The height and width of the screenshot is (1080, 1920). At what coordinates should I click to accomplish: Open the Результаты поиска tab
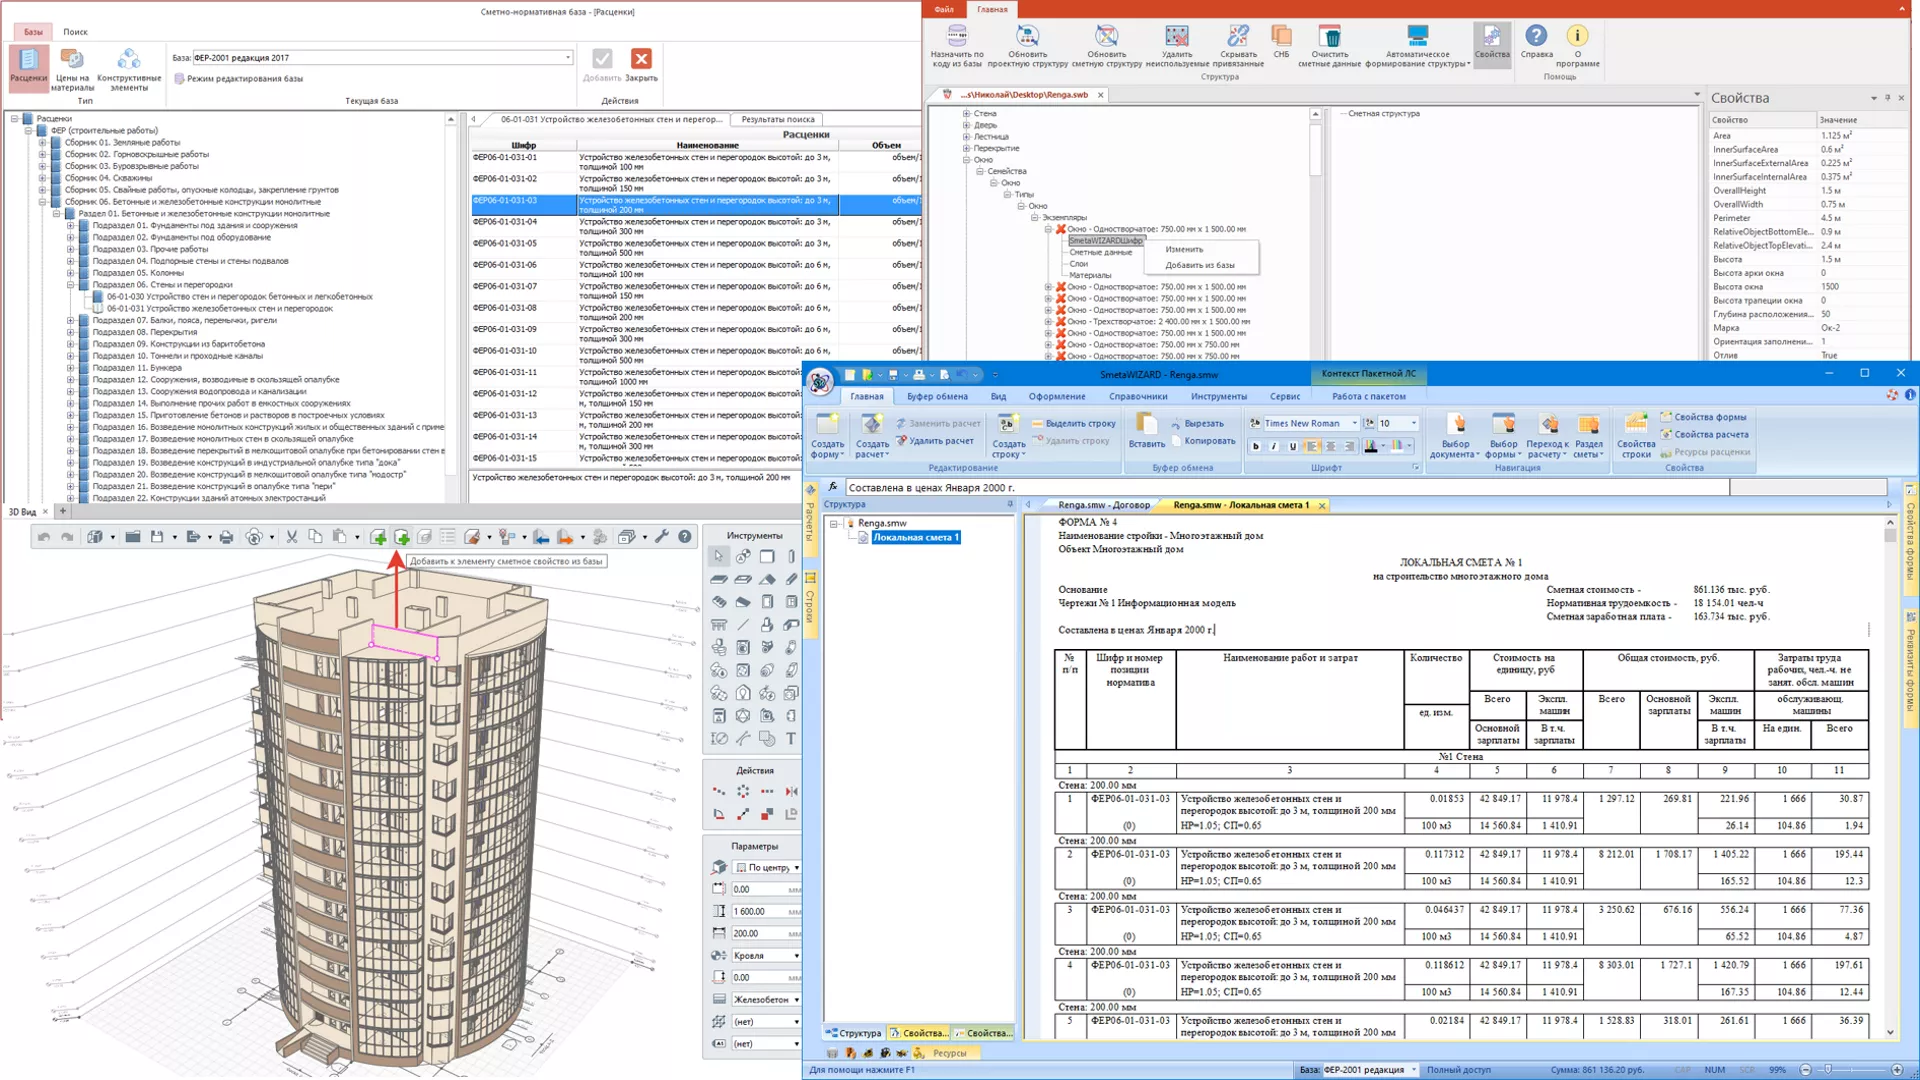click(x=777, y=119)
